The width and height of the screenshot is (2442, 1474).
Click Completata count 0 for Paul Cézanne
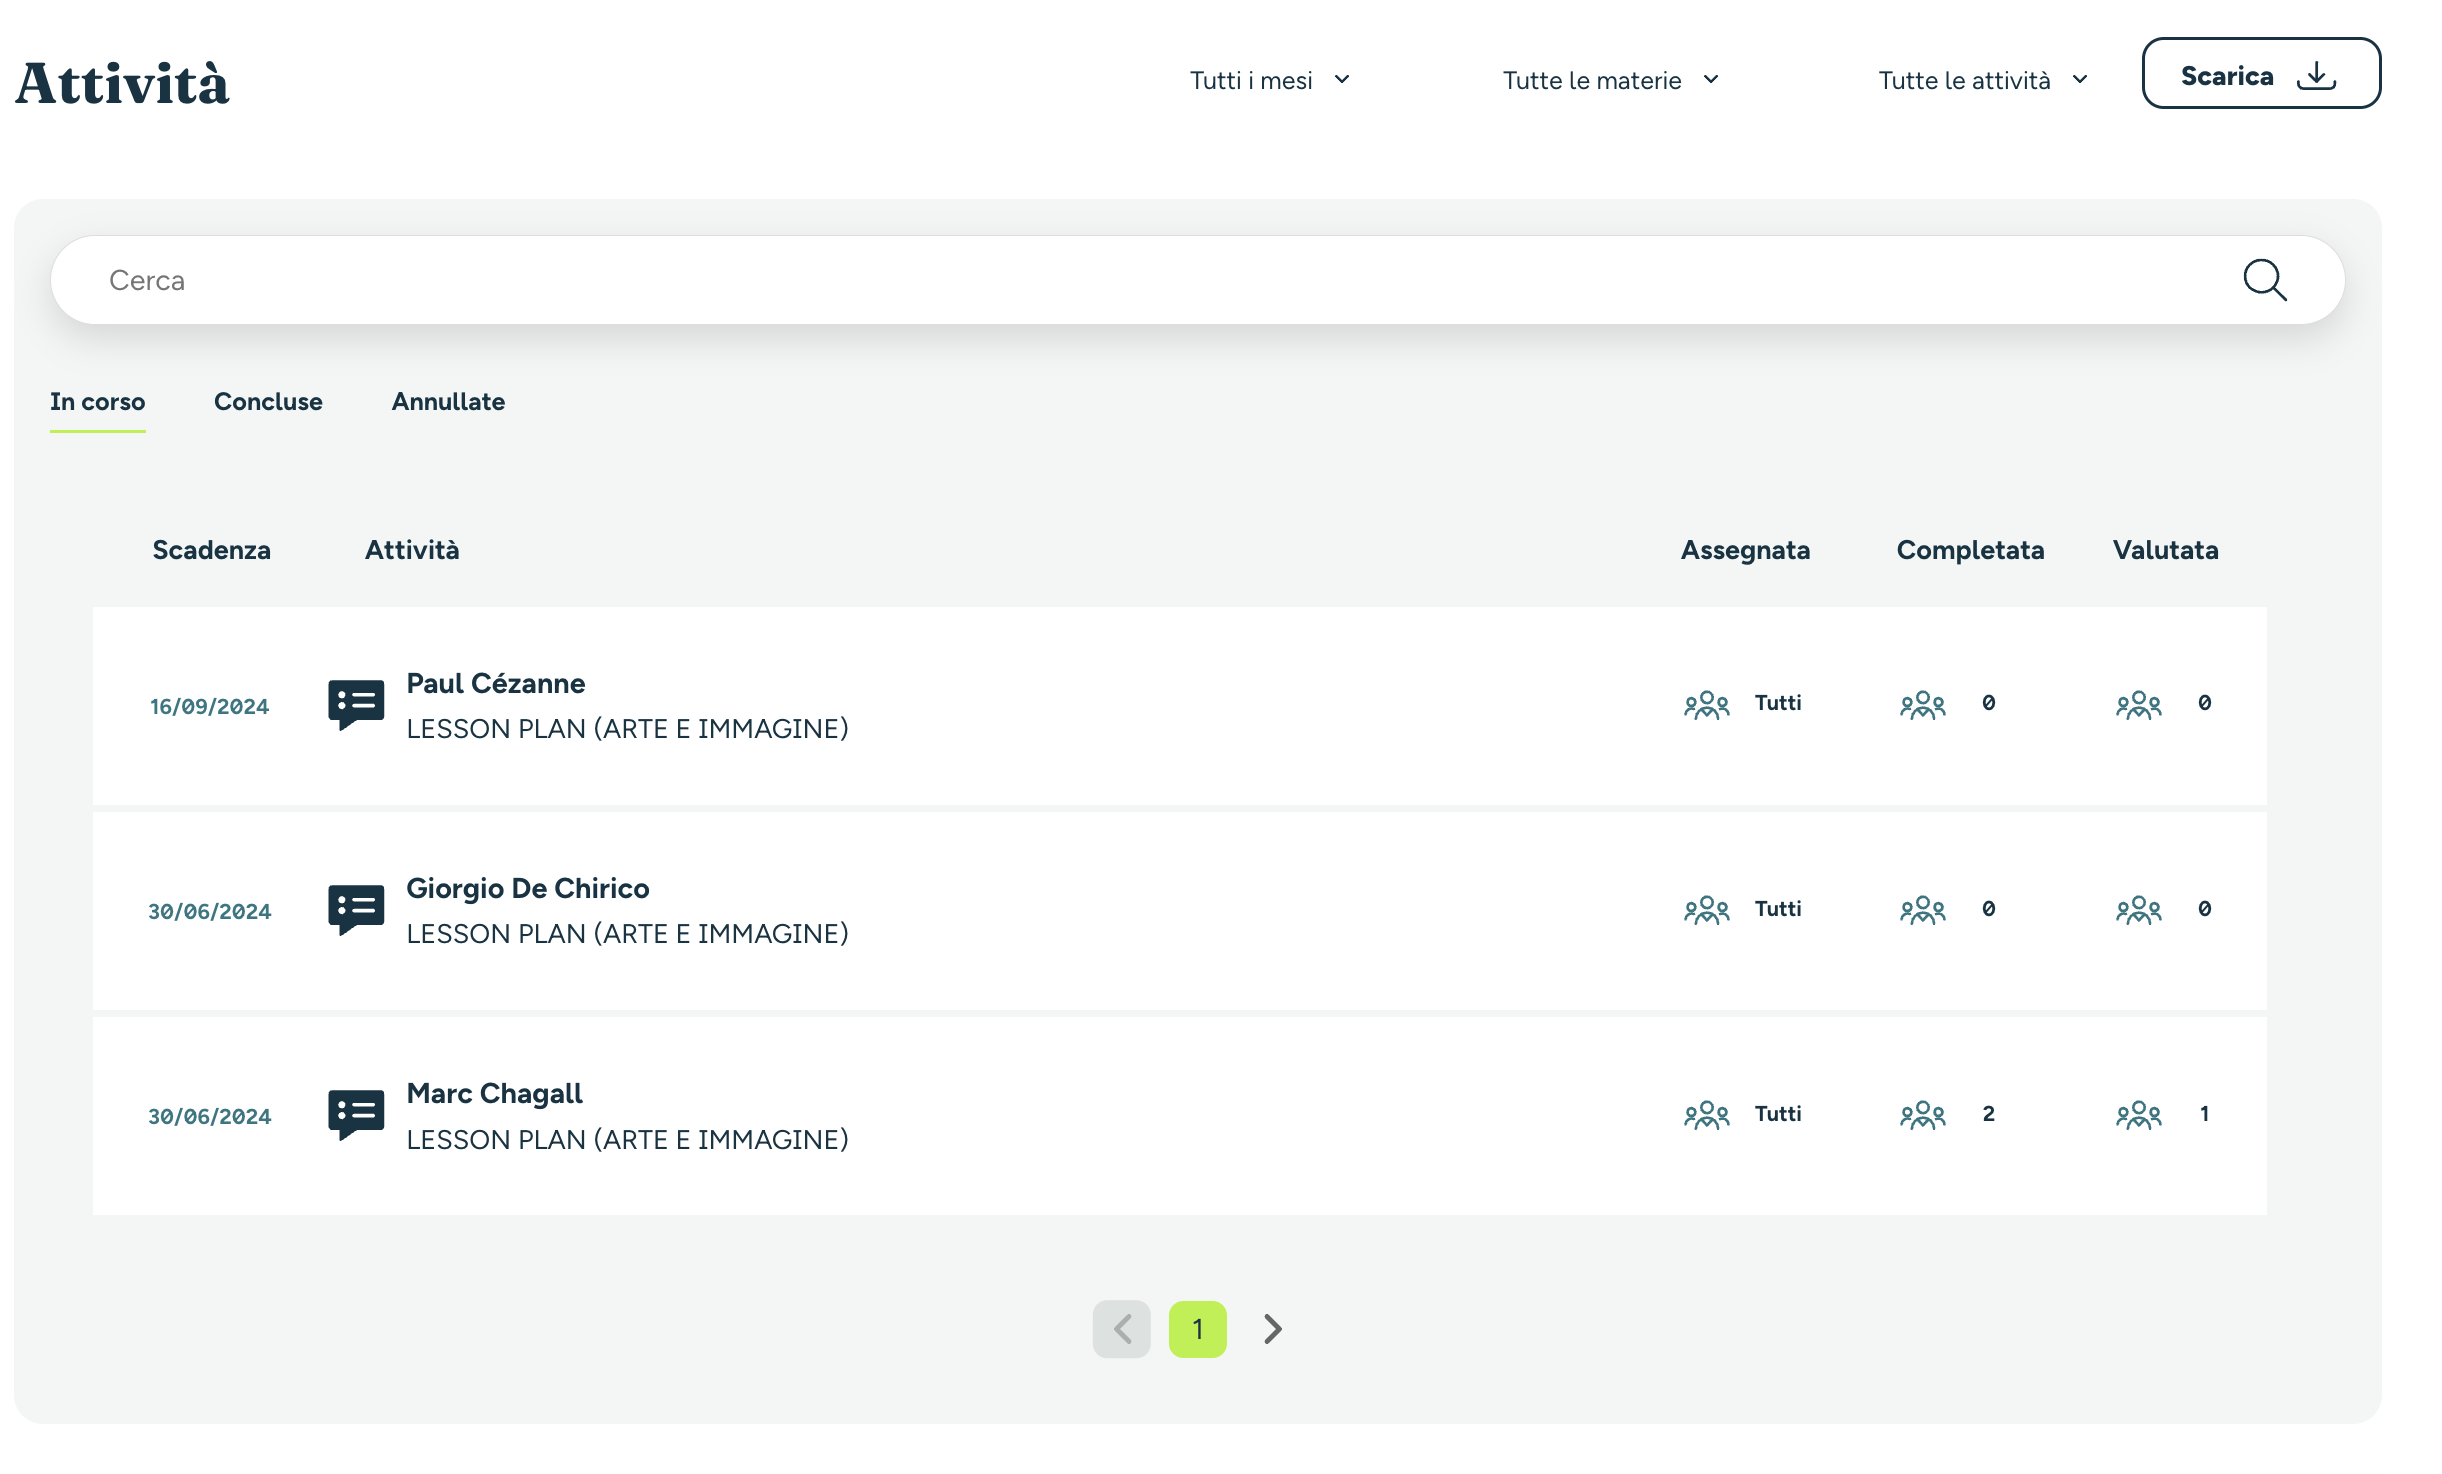click(1989, 703)
